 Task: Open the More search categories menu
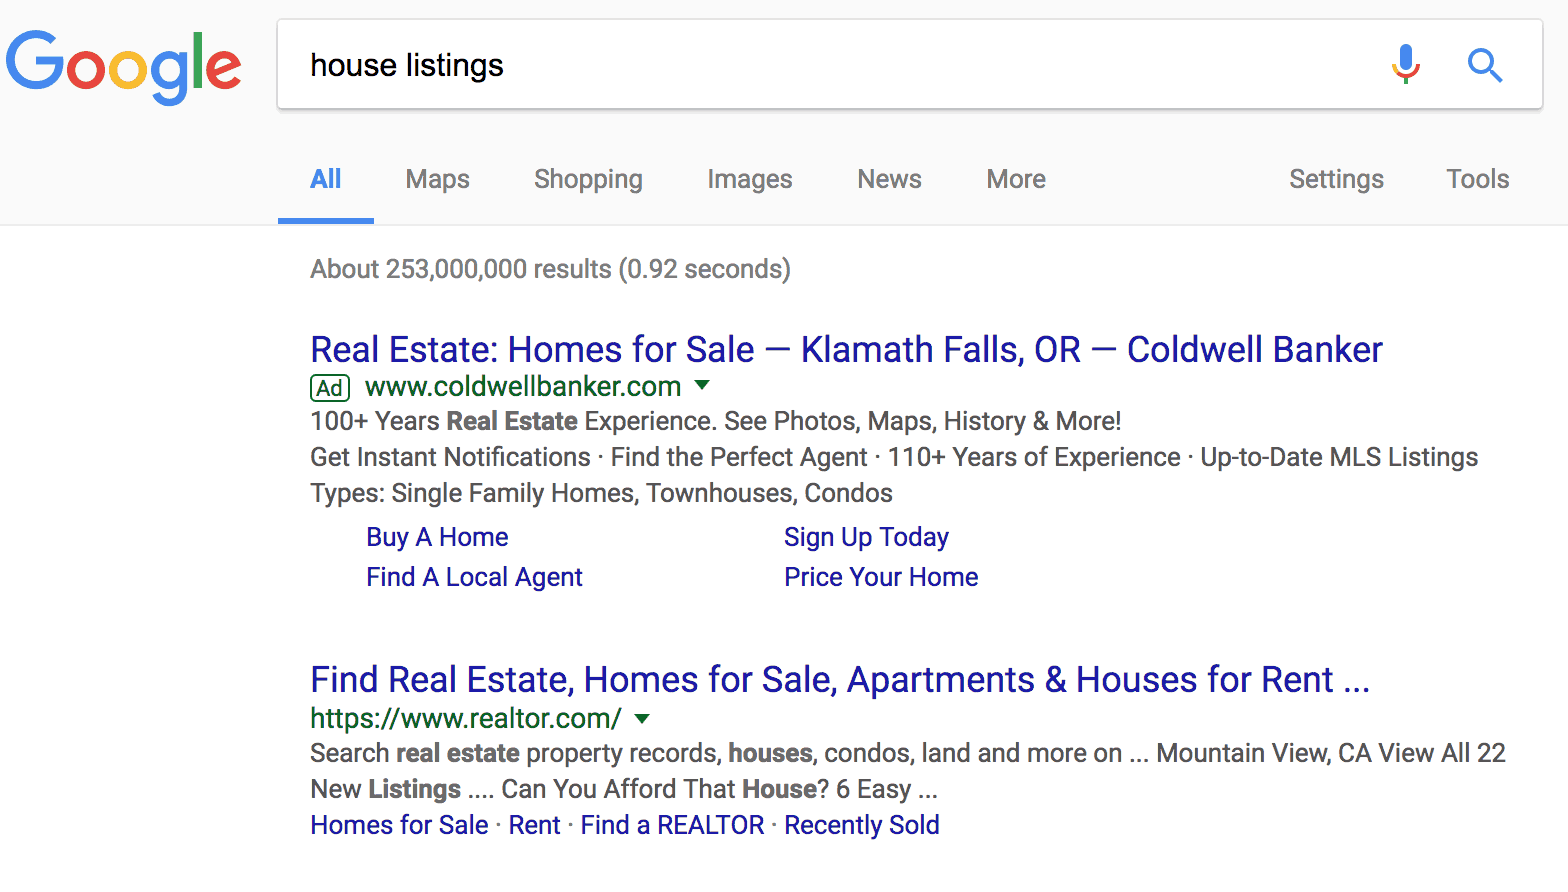pyautogui.click(x=1016, y=179)
